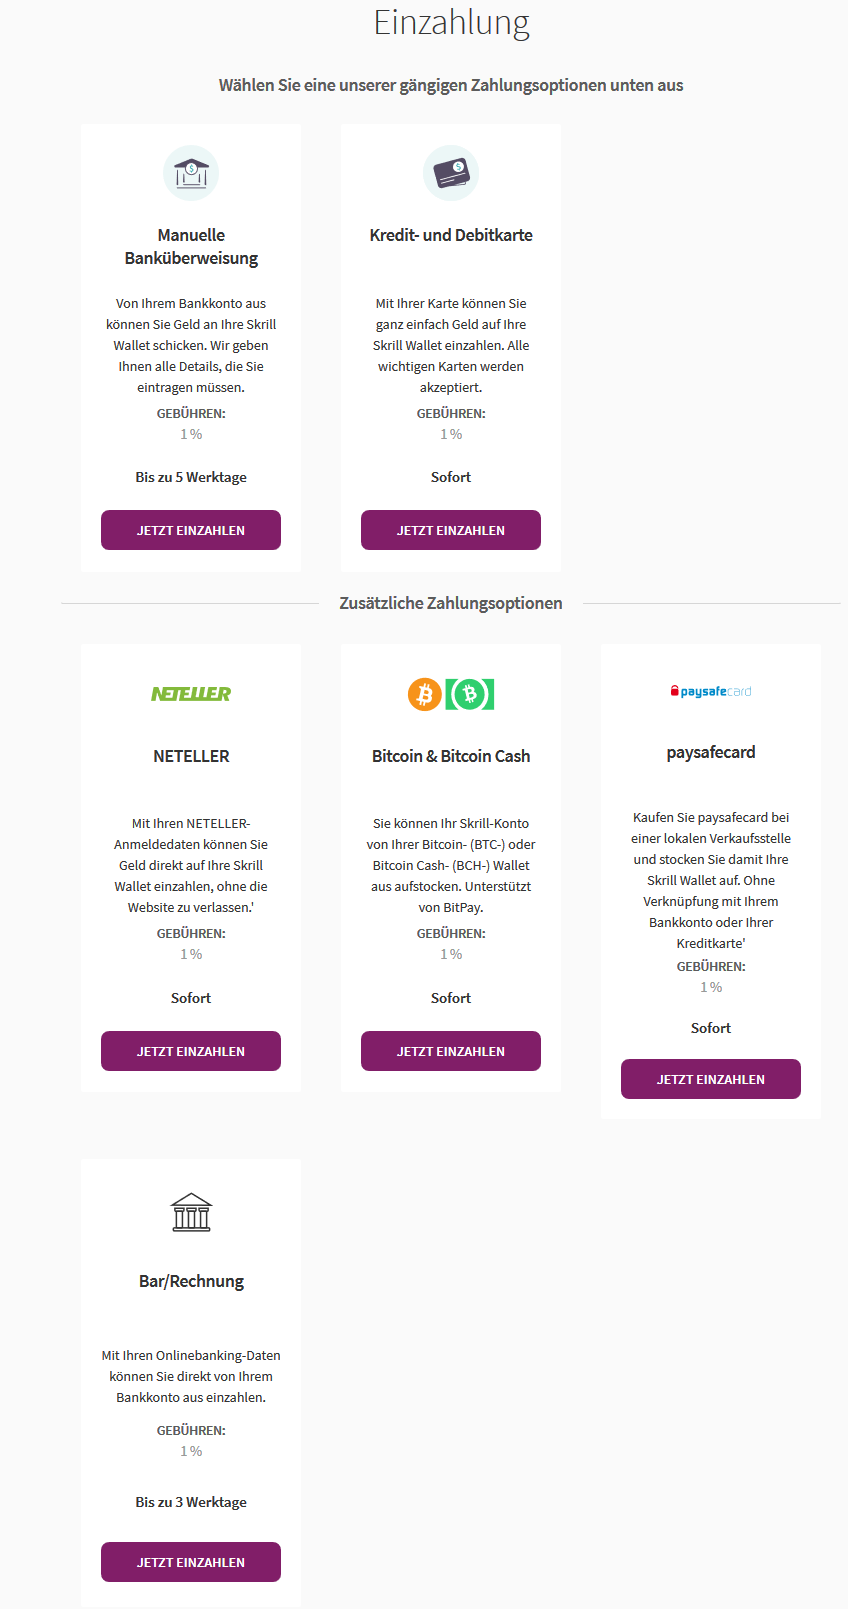This screenshot has width=848, height=1609.
Task: Click Jetzt Einzahlen for Bitcoin & Bitcoin Cash
Action: click(x=451, y=1051)
